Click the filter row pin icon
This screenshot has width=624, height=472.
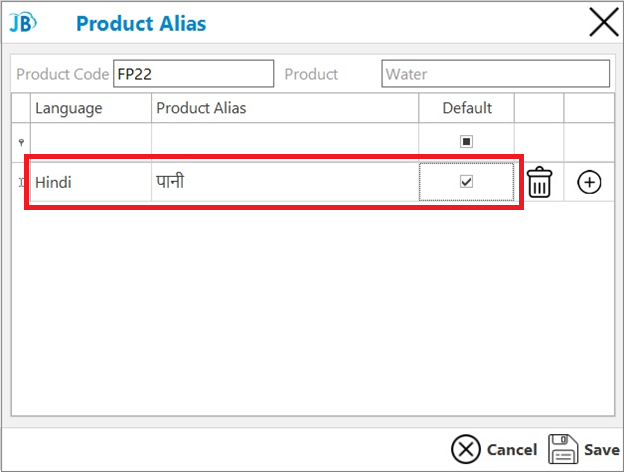click(x=21, y=142)
